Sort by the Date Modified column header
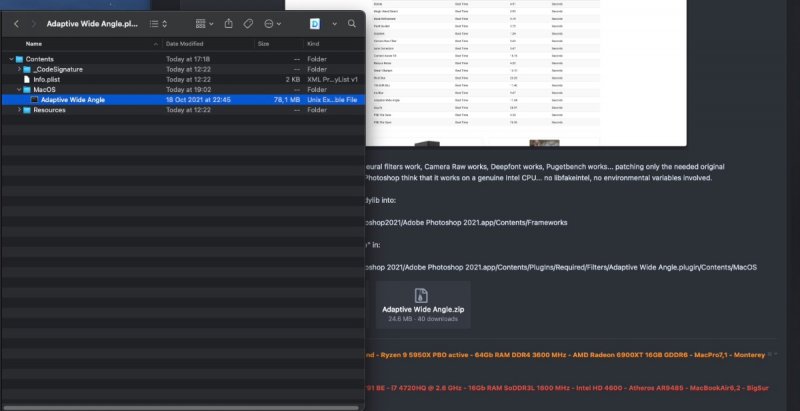 [186, 44]
